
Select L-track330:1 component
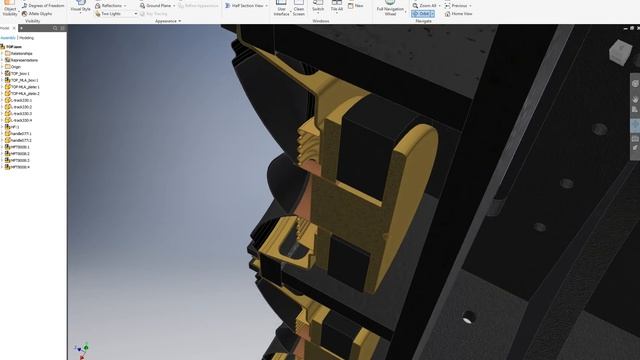click(18, 100)
